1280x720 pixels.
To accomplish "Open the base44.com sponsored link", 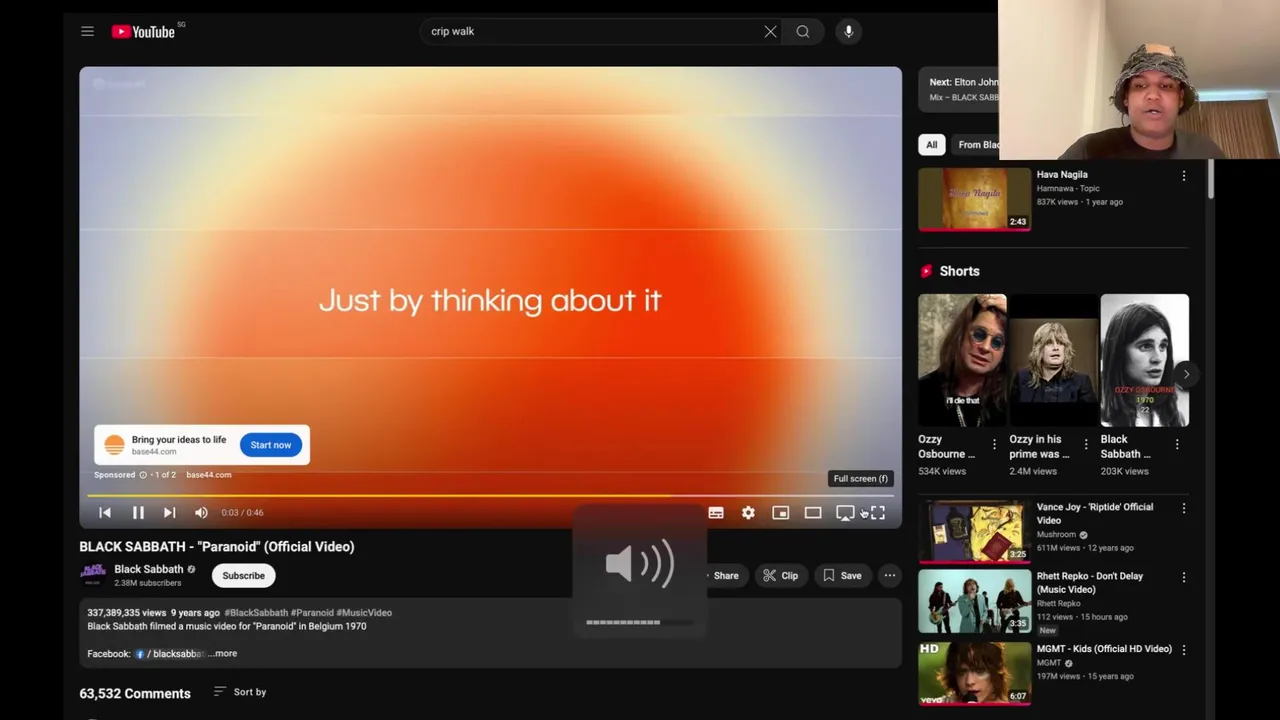I will pyautogui.click(x=208, y=475).
